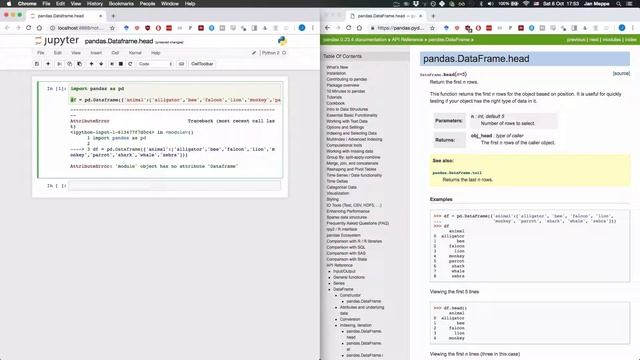Open Jupyter Help menu
This screenshot has height=360, width=640.
[156, 53]
